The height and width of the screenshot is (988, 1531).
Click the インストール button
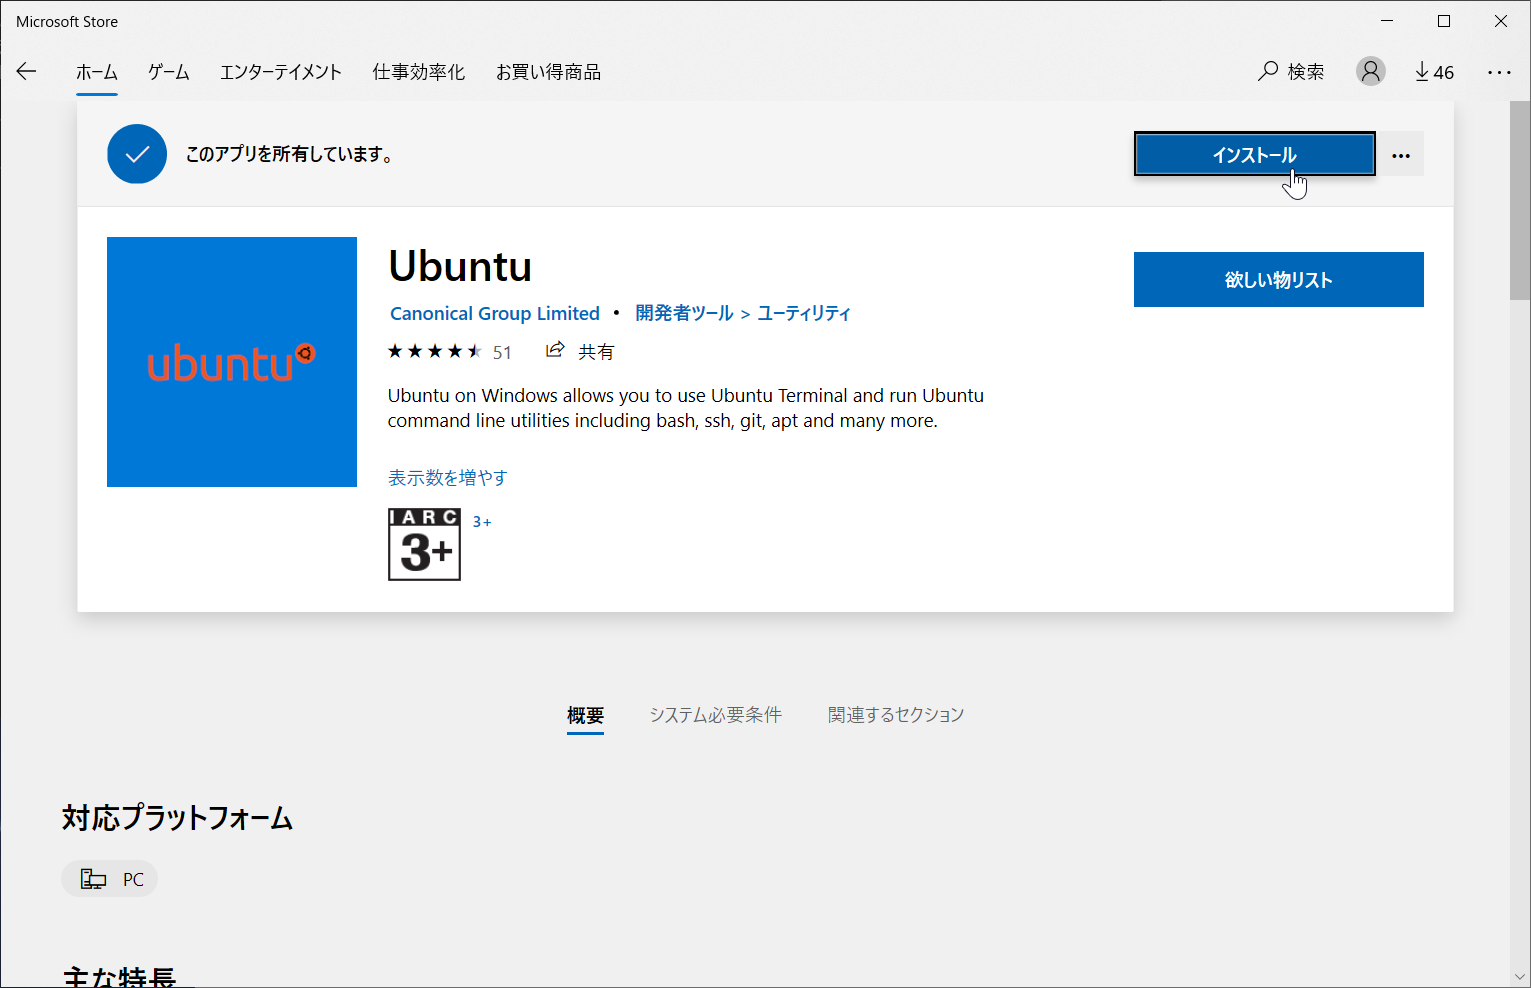[x=1255, y=154]
